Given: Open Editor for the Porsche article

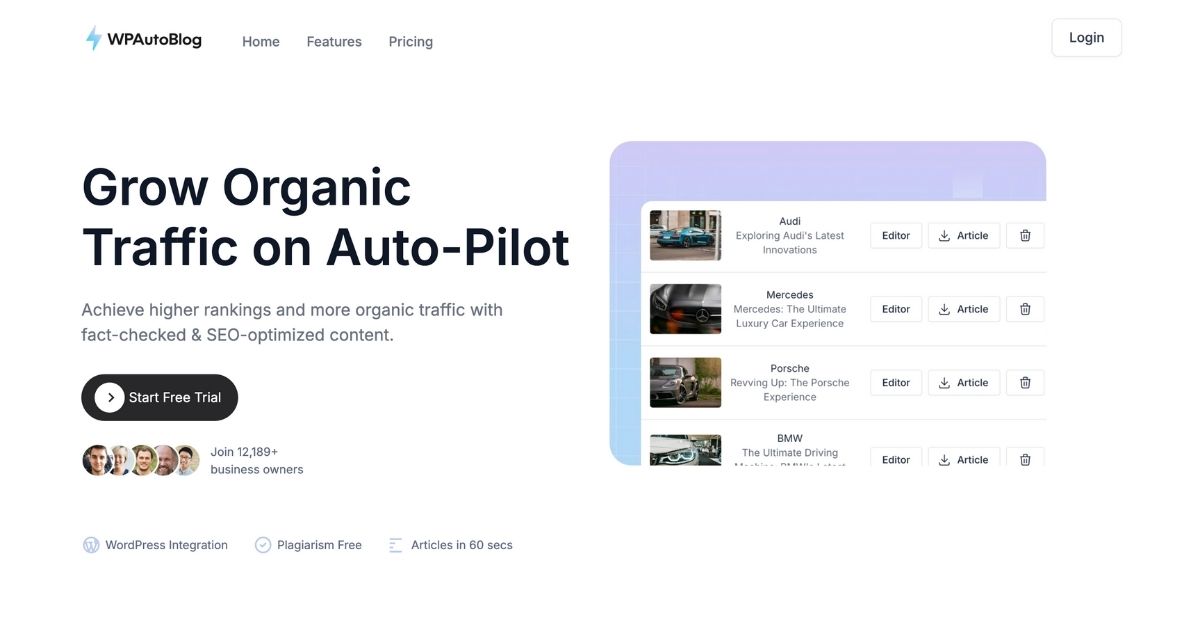Looking at the screenshot, I should coord(896,383).
